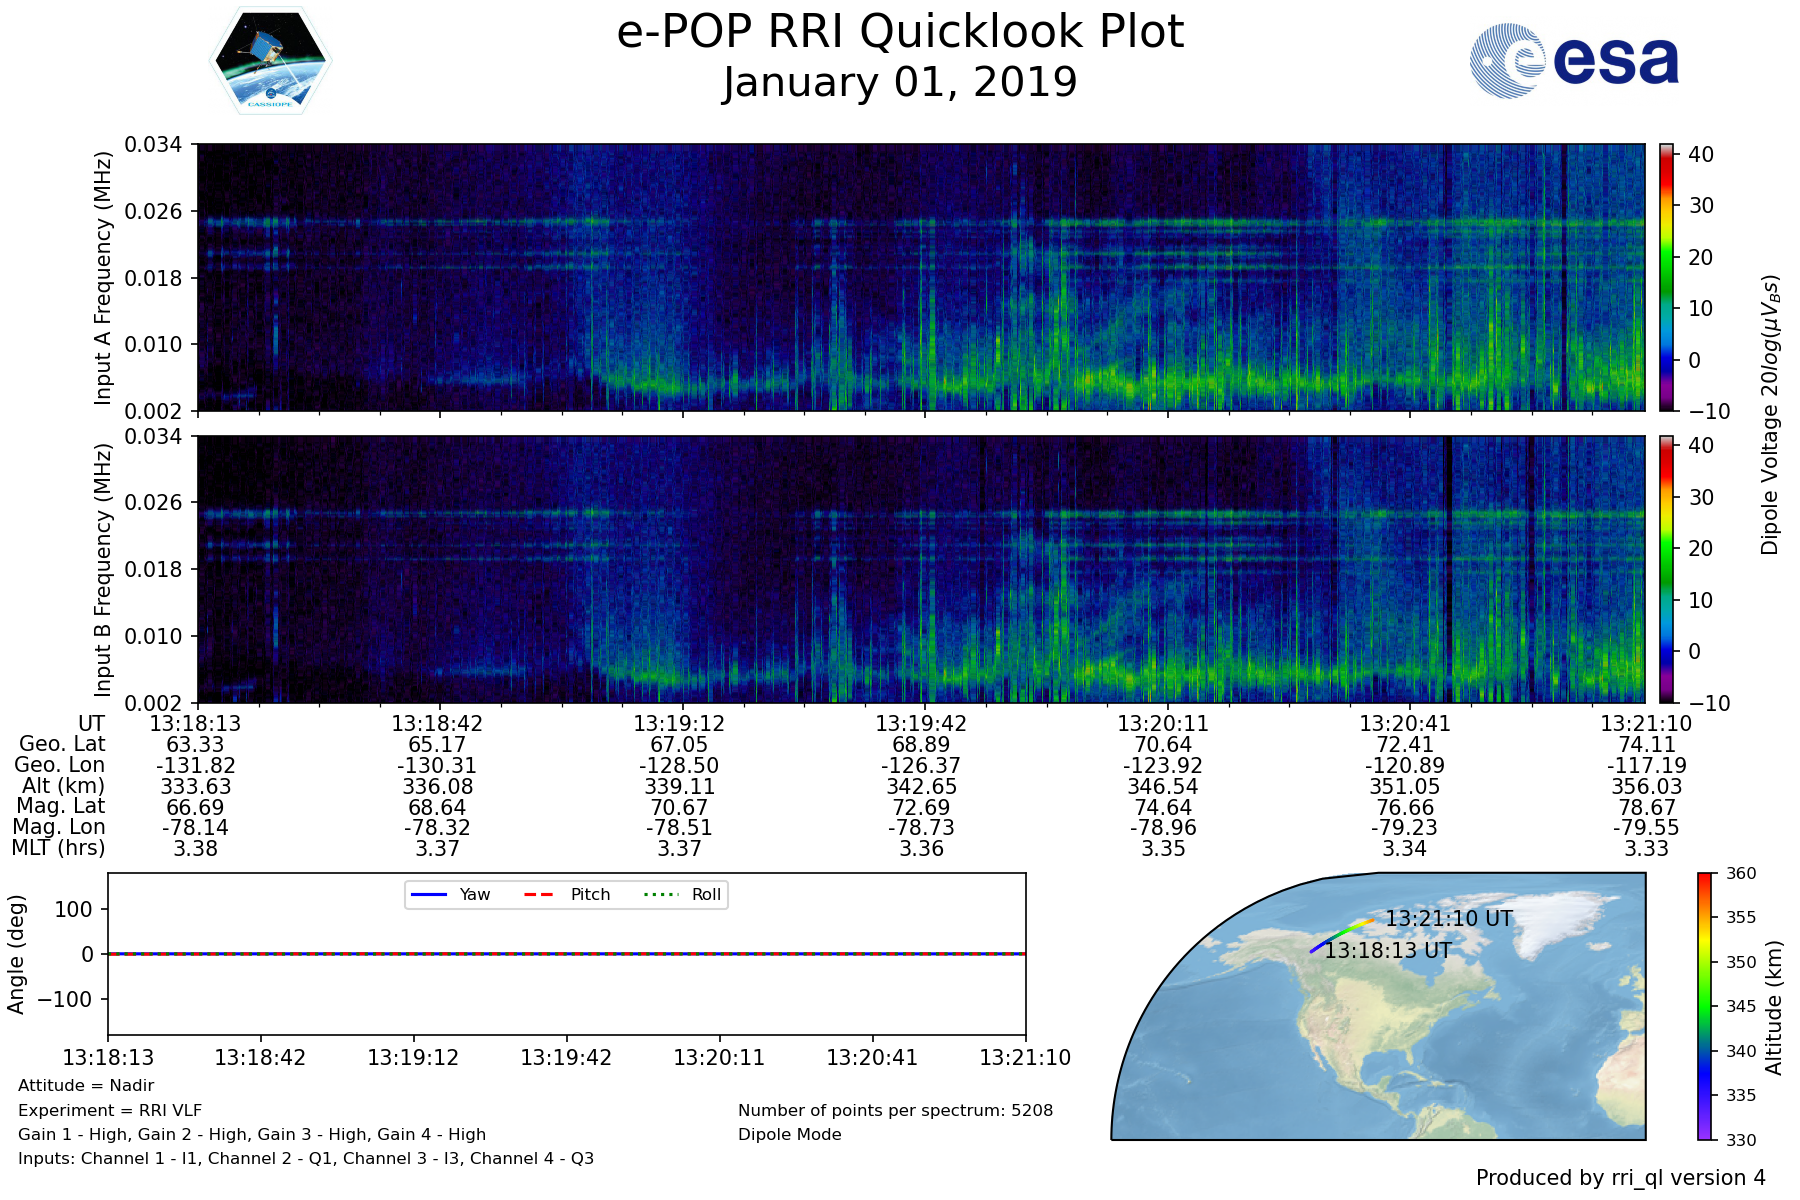This screenshot has height=1200, width=1800.
Task: Click the Input A Frequency axis label
Action: tap(102, 278)
